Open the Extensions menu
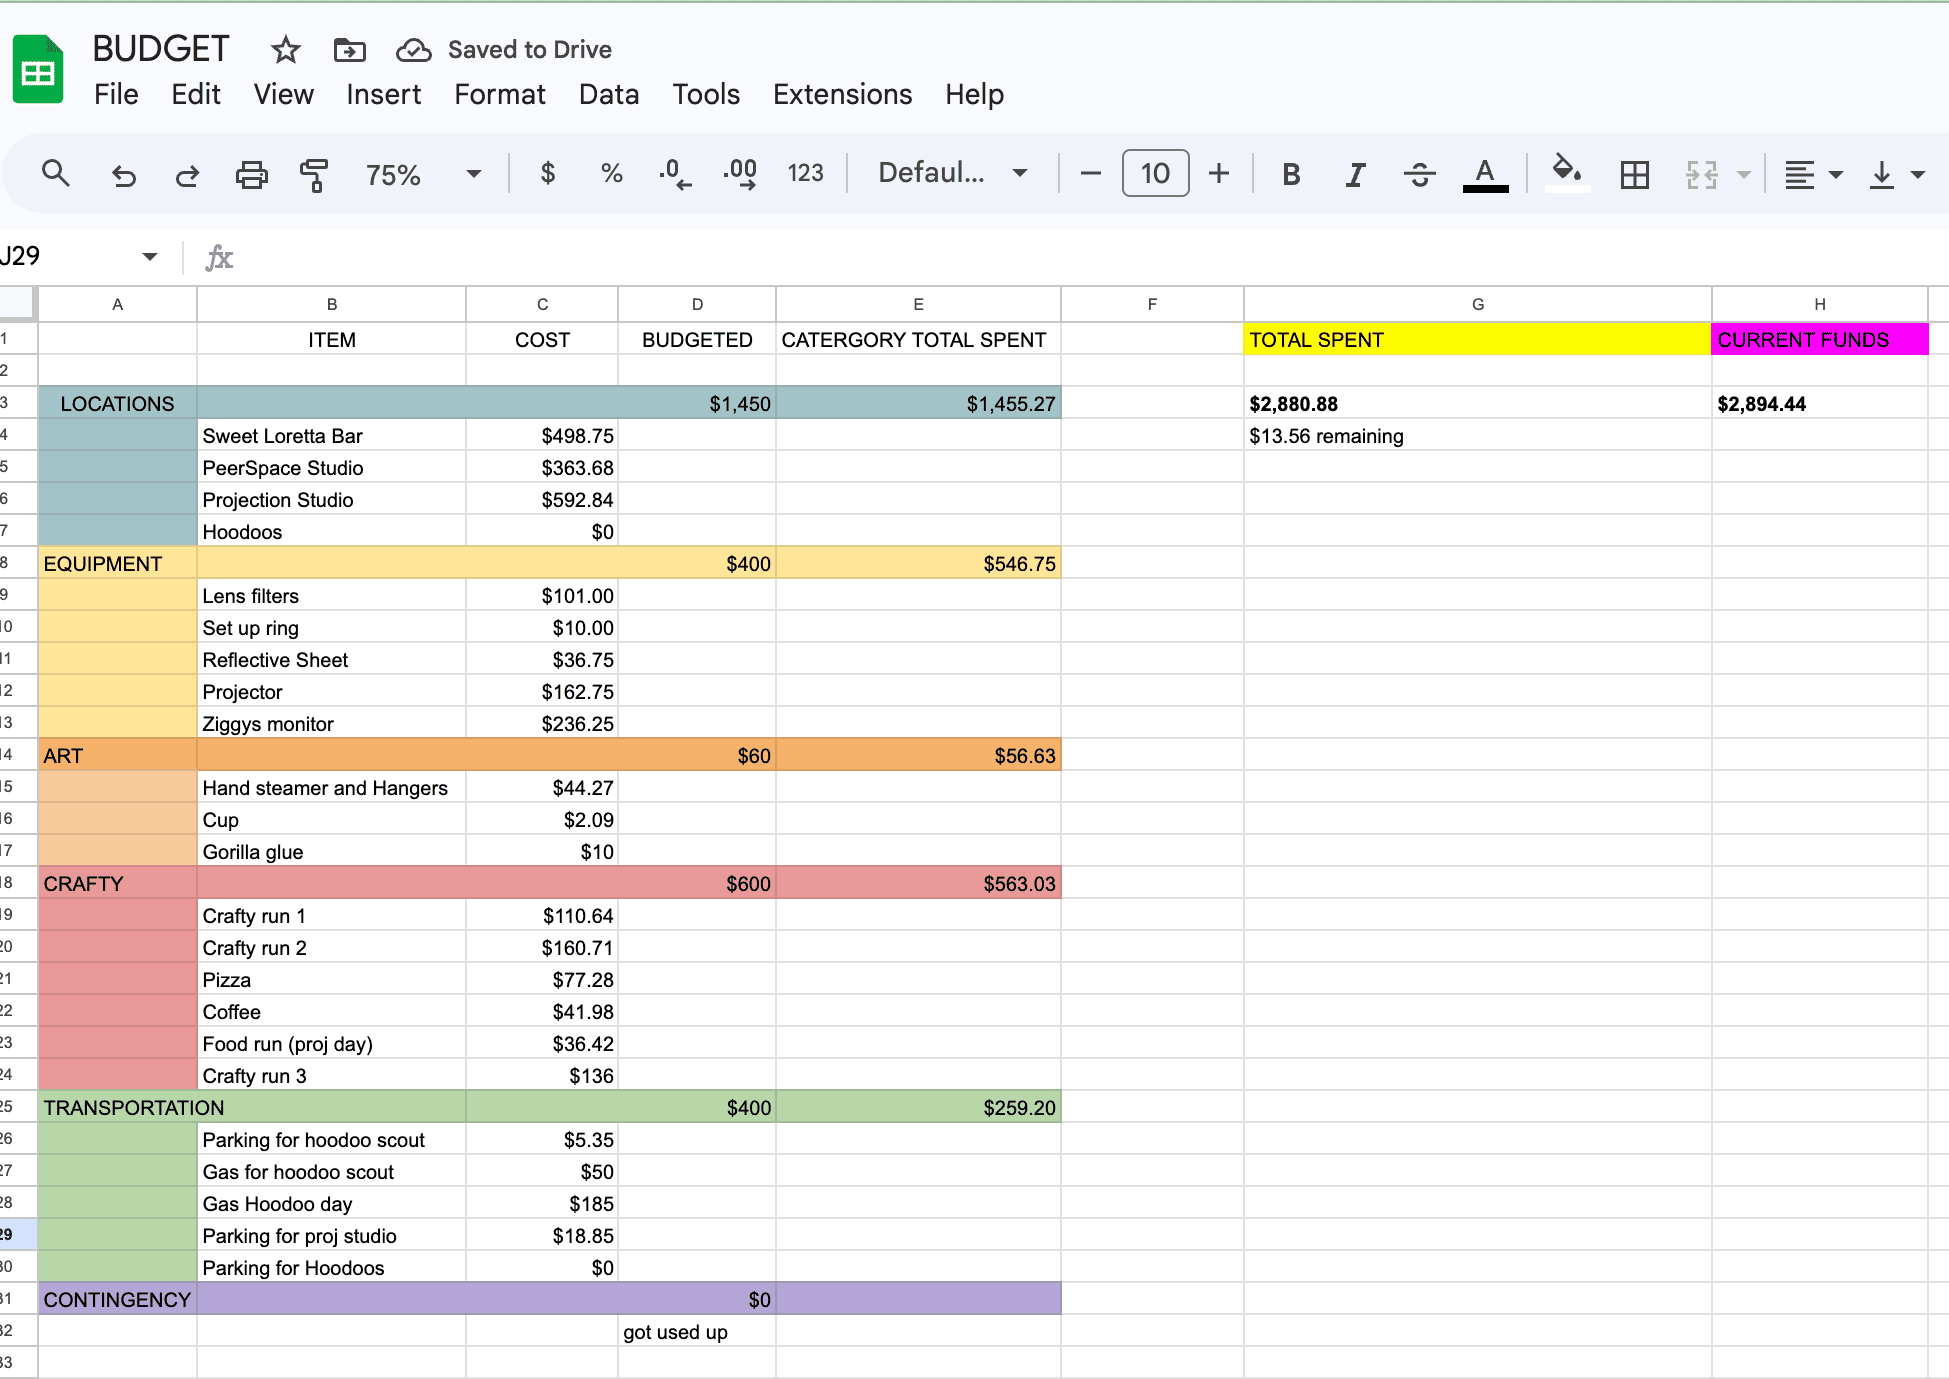The image size is (1949, 1379). 842,94
